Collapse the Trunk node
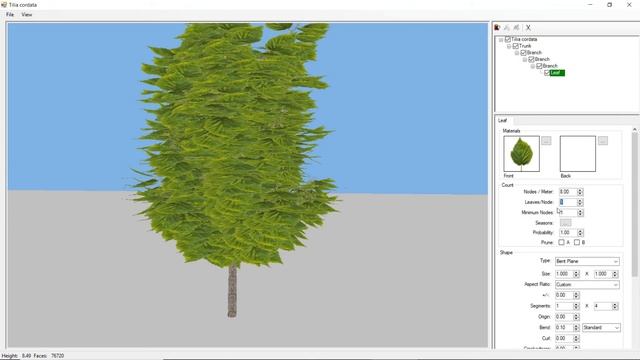640x360 pixels. pyautogui.click(x=509, y=46)
